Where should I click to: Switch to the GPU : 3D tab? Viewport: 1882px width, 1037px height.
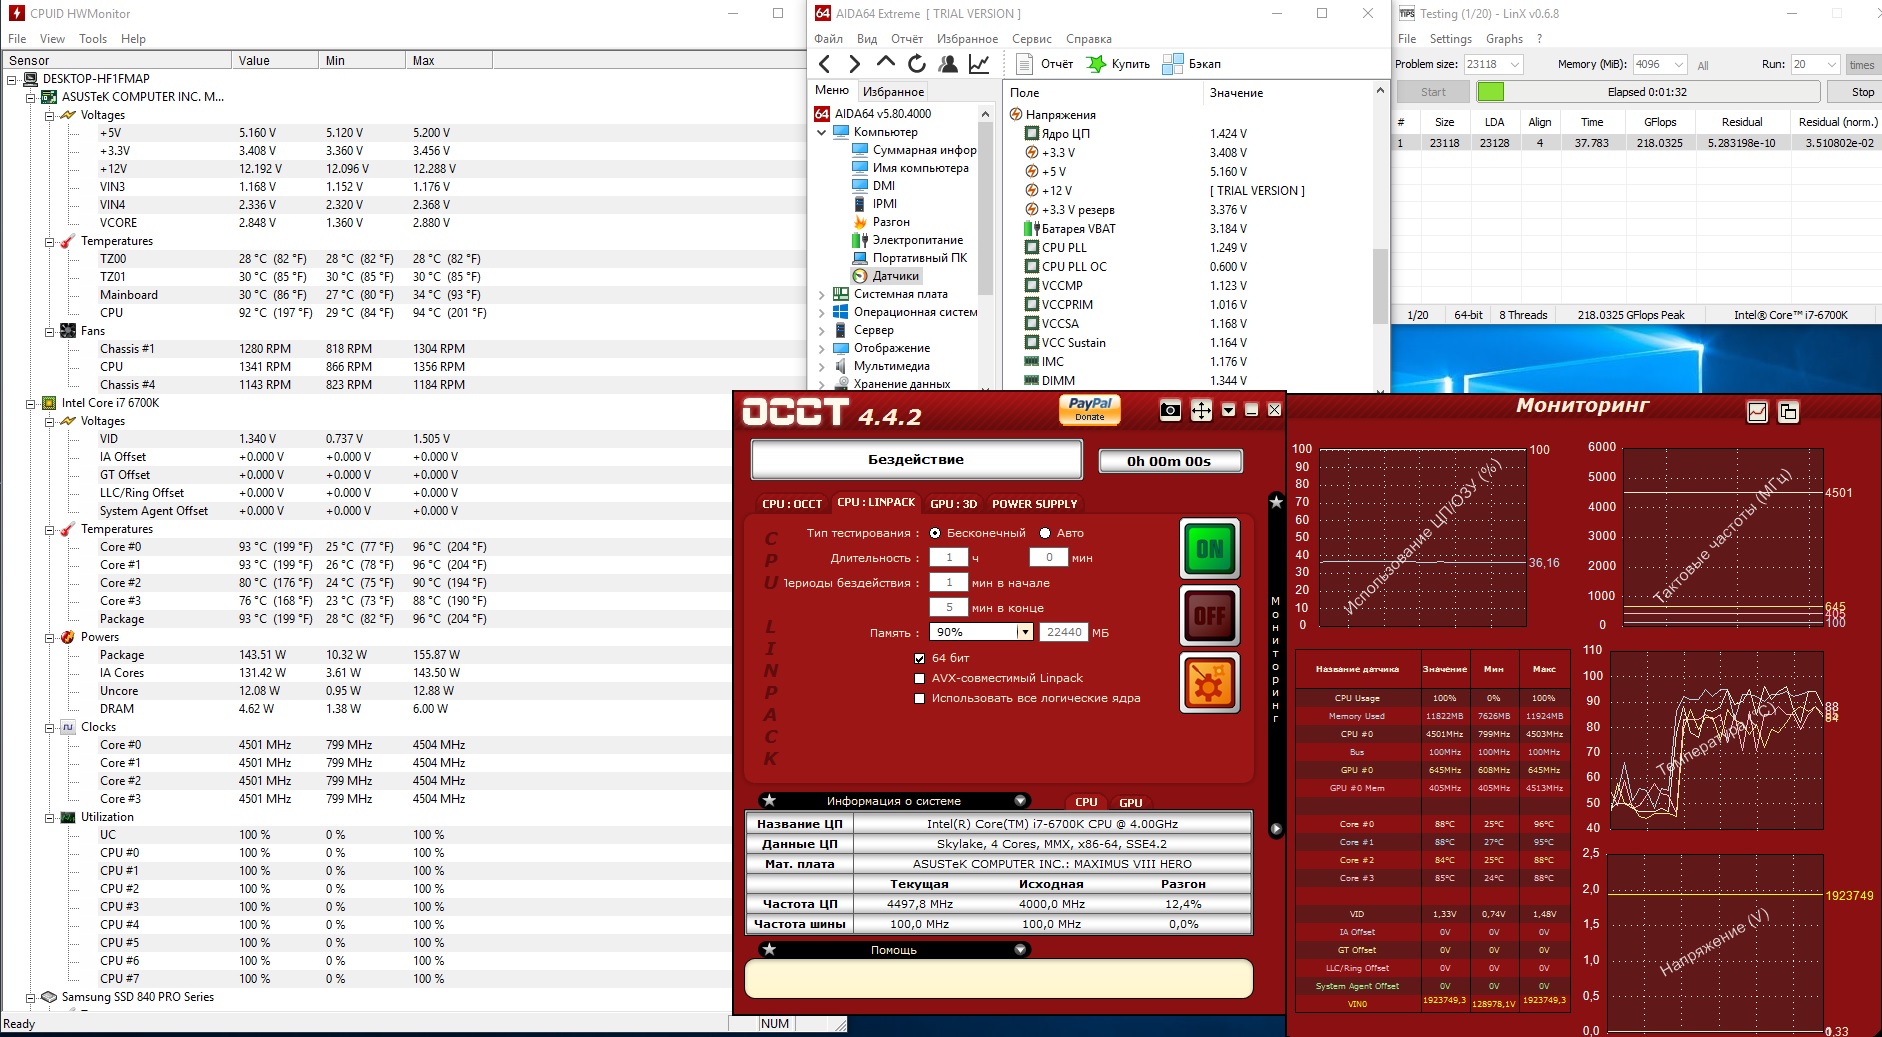(x=953, y=504)
